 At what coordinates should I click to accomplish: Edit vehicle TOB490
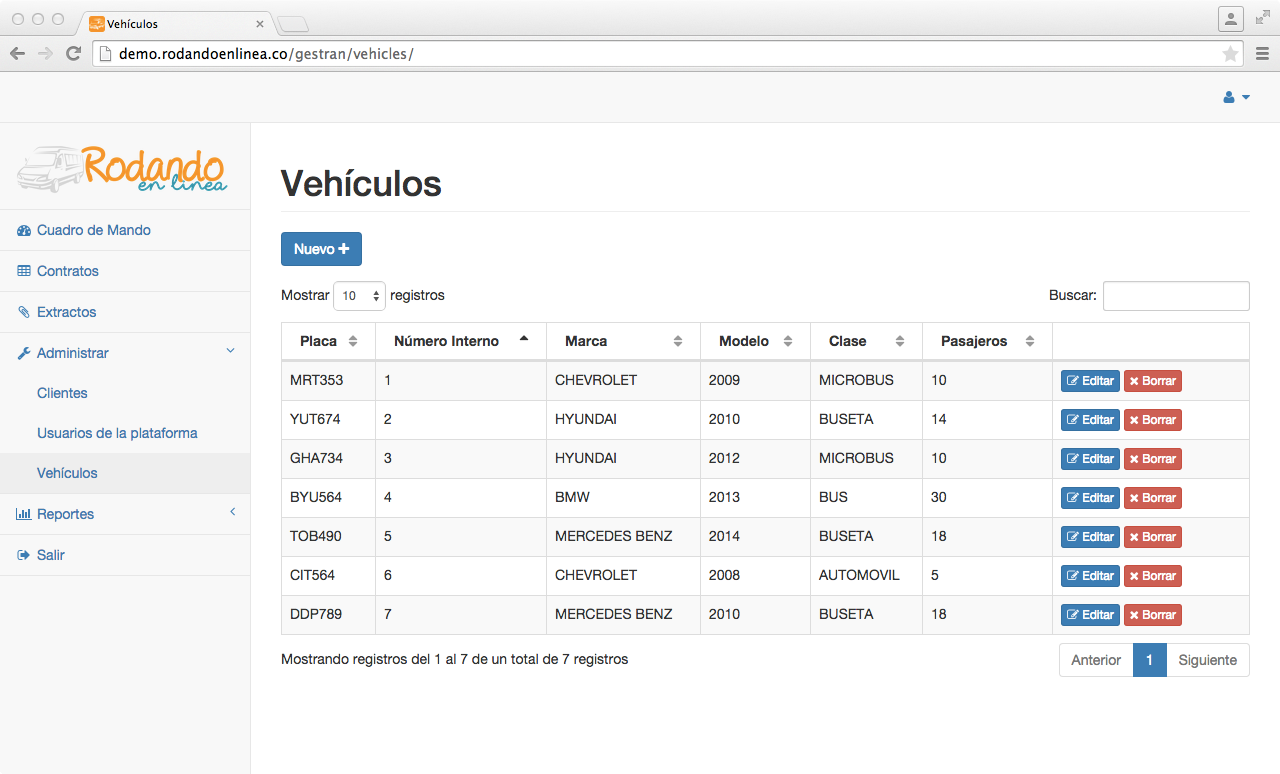coord(1090,537)
